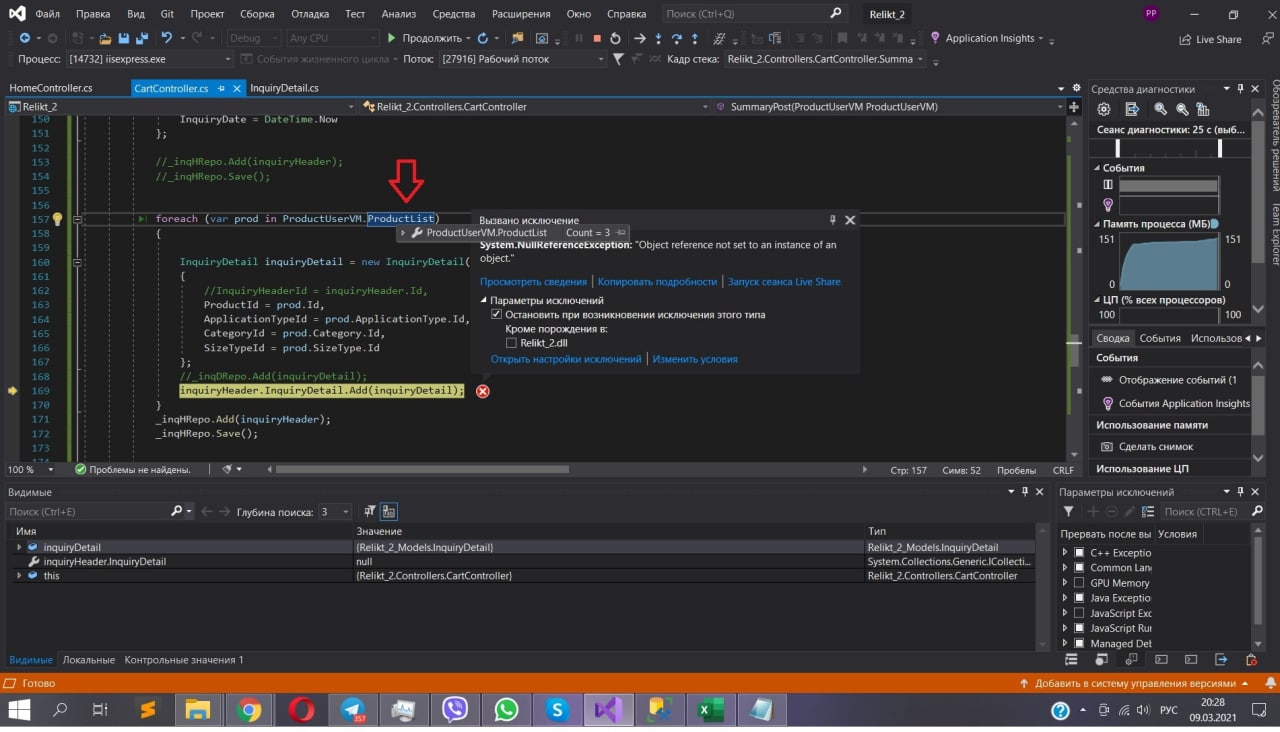
Task: Click Сделать снимок snapshot button
Action: [1148, 446]
